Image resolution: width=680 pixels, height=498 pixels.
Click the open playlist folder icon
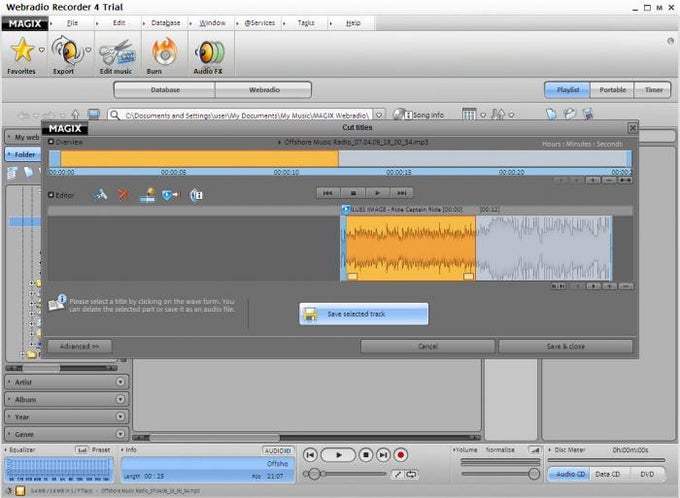[569, 114]
